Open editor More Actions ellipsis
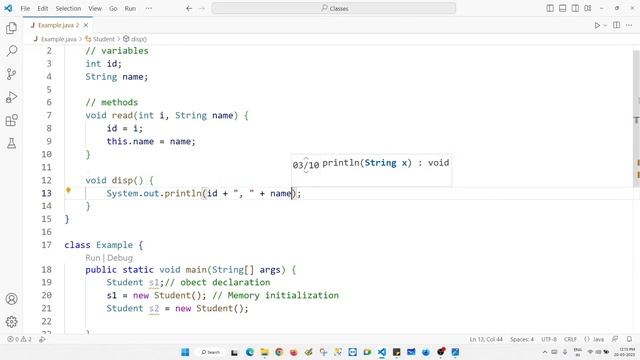Screen dimensions: 640x360 pos(629,25)
